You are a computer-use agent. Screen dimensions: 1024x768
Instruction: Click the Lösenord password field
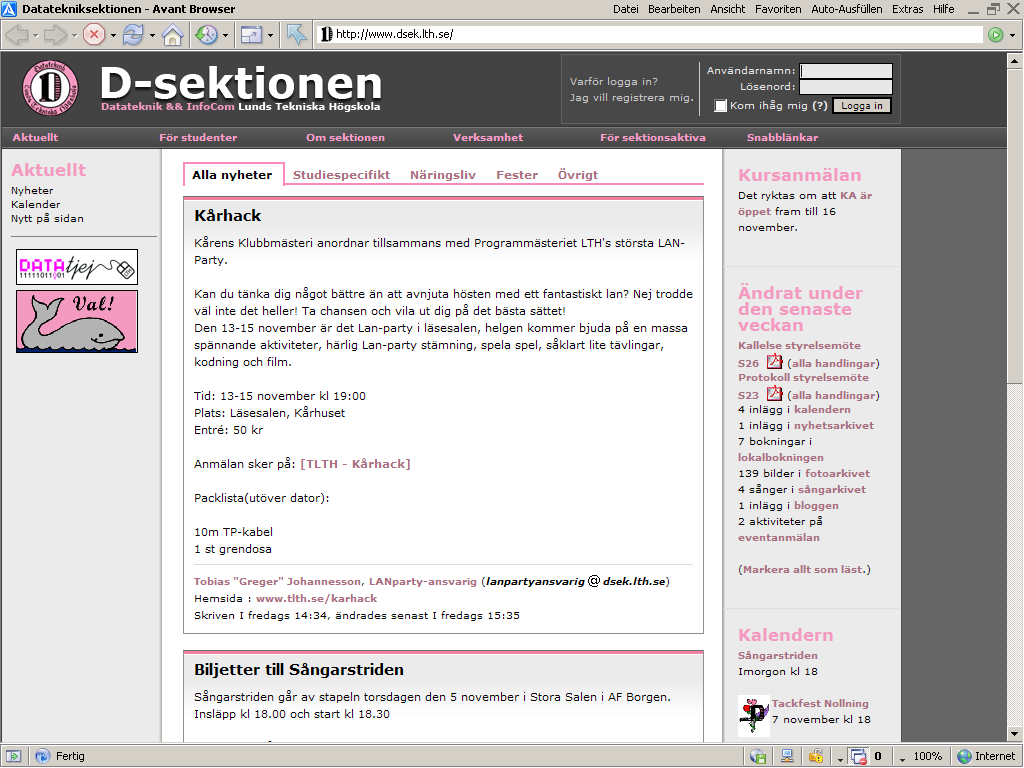click(846, 87)
